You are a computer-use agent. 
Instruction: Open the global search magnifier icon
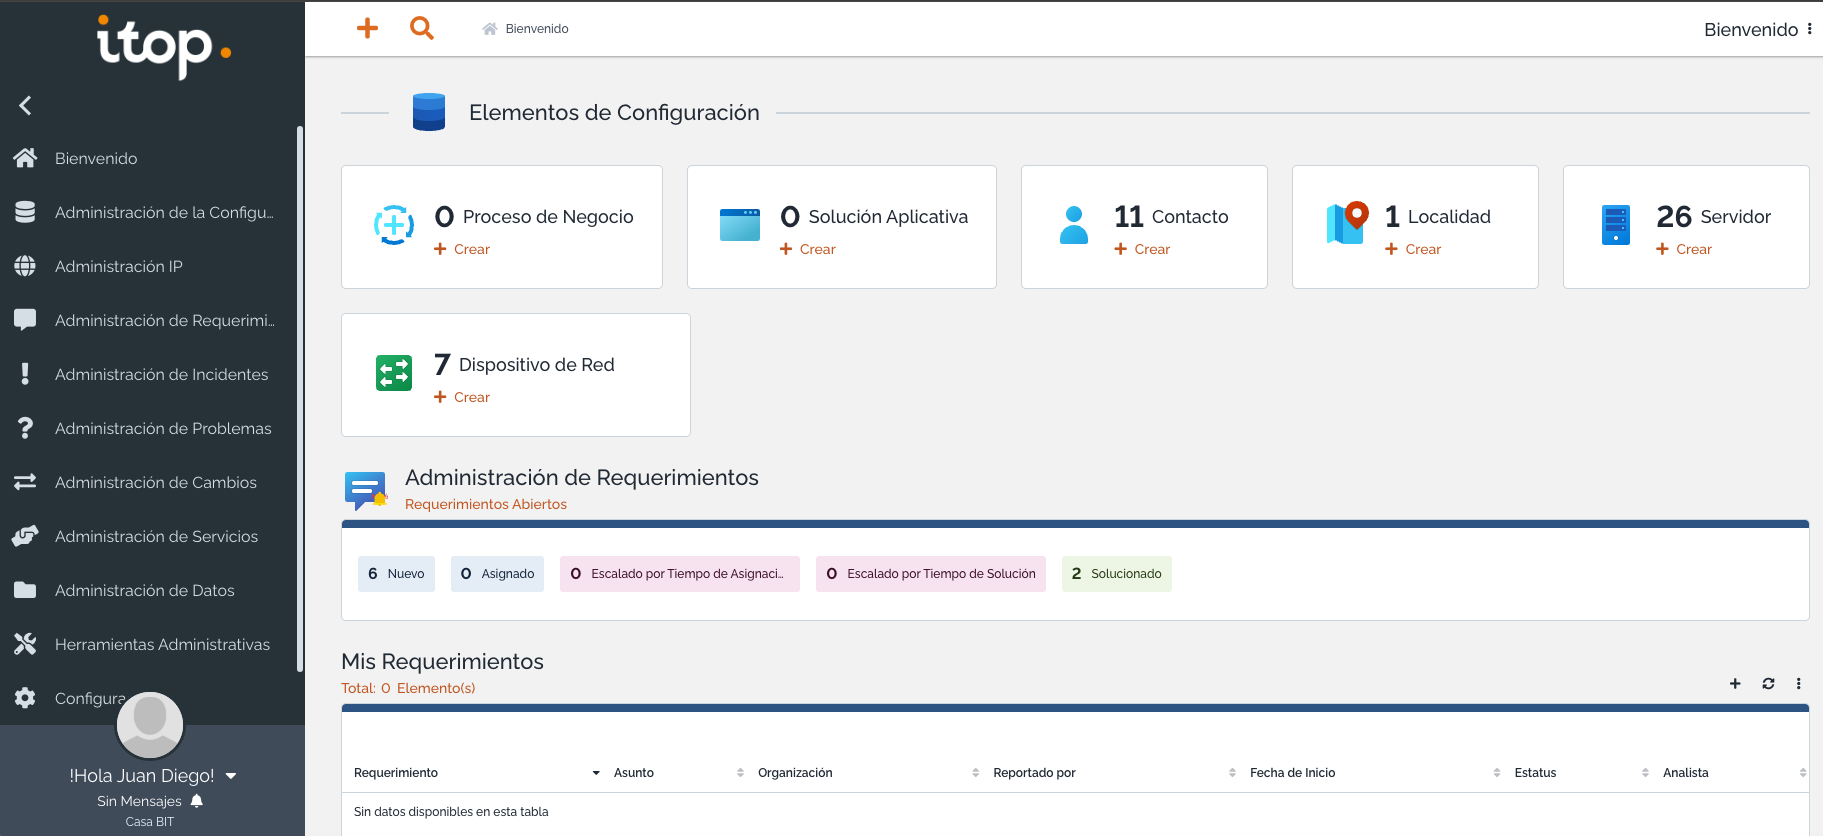[422, 28]
